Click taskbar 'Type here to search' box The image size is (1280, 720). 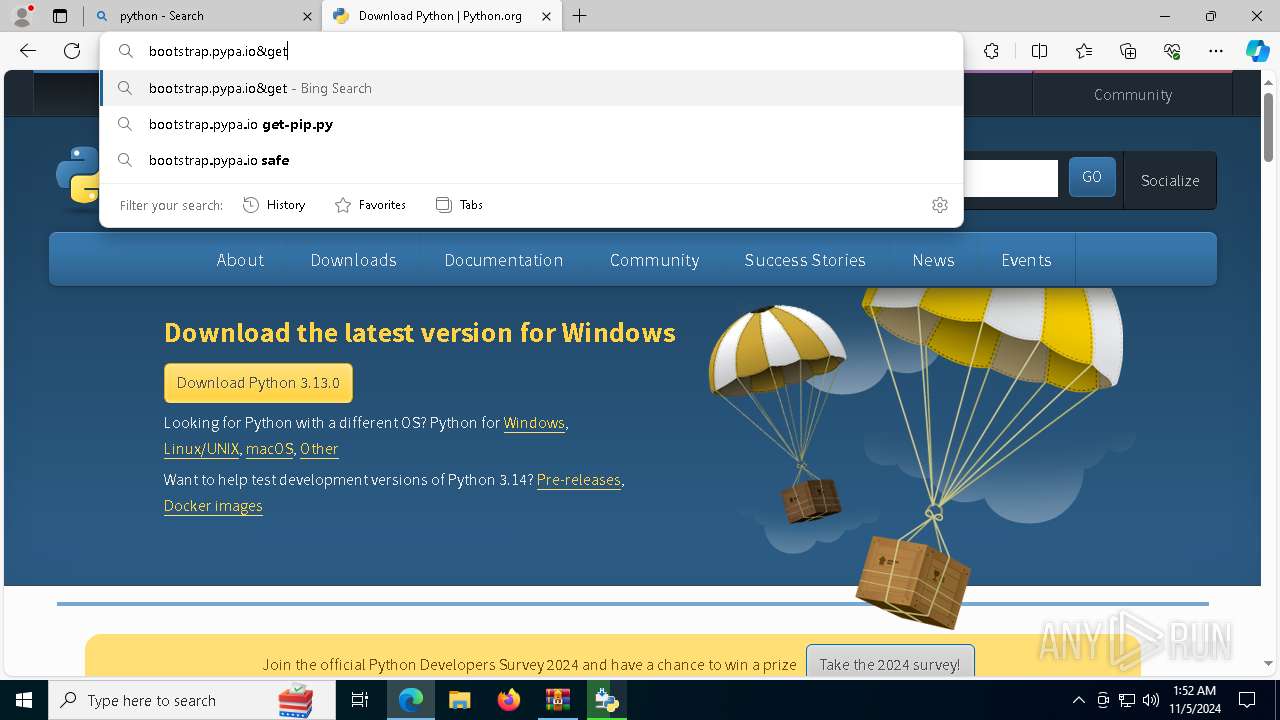(x=192, y=700)
